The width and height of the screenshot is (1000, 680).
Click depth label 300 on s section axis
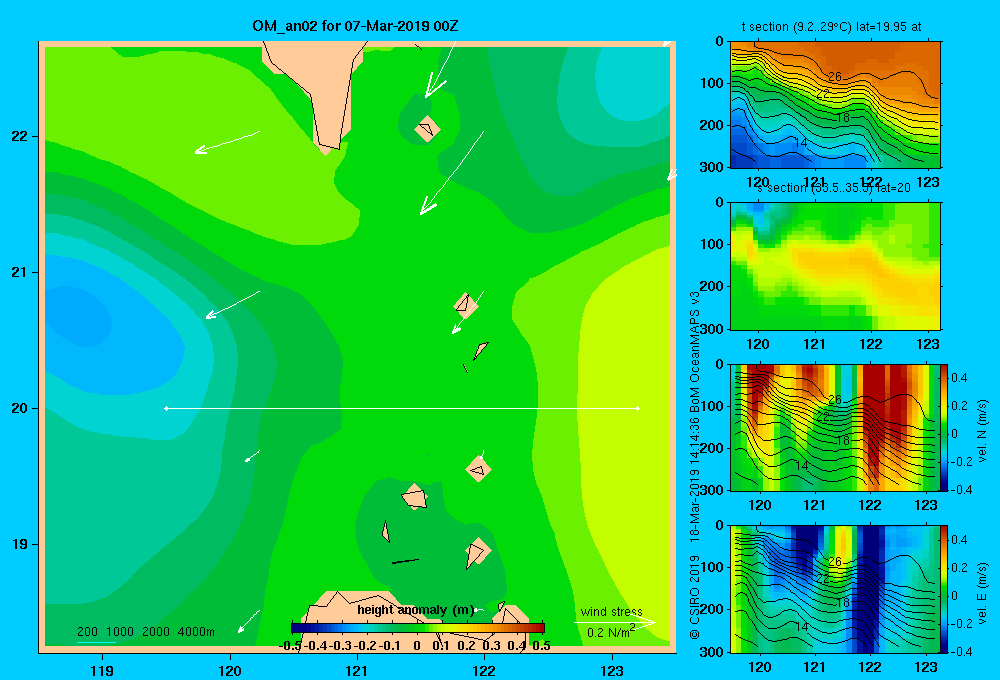pos(714,329)
